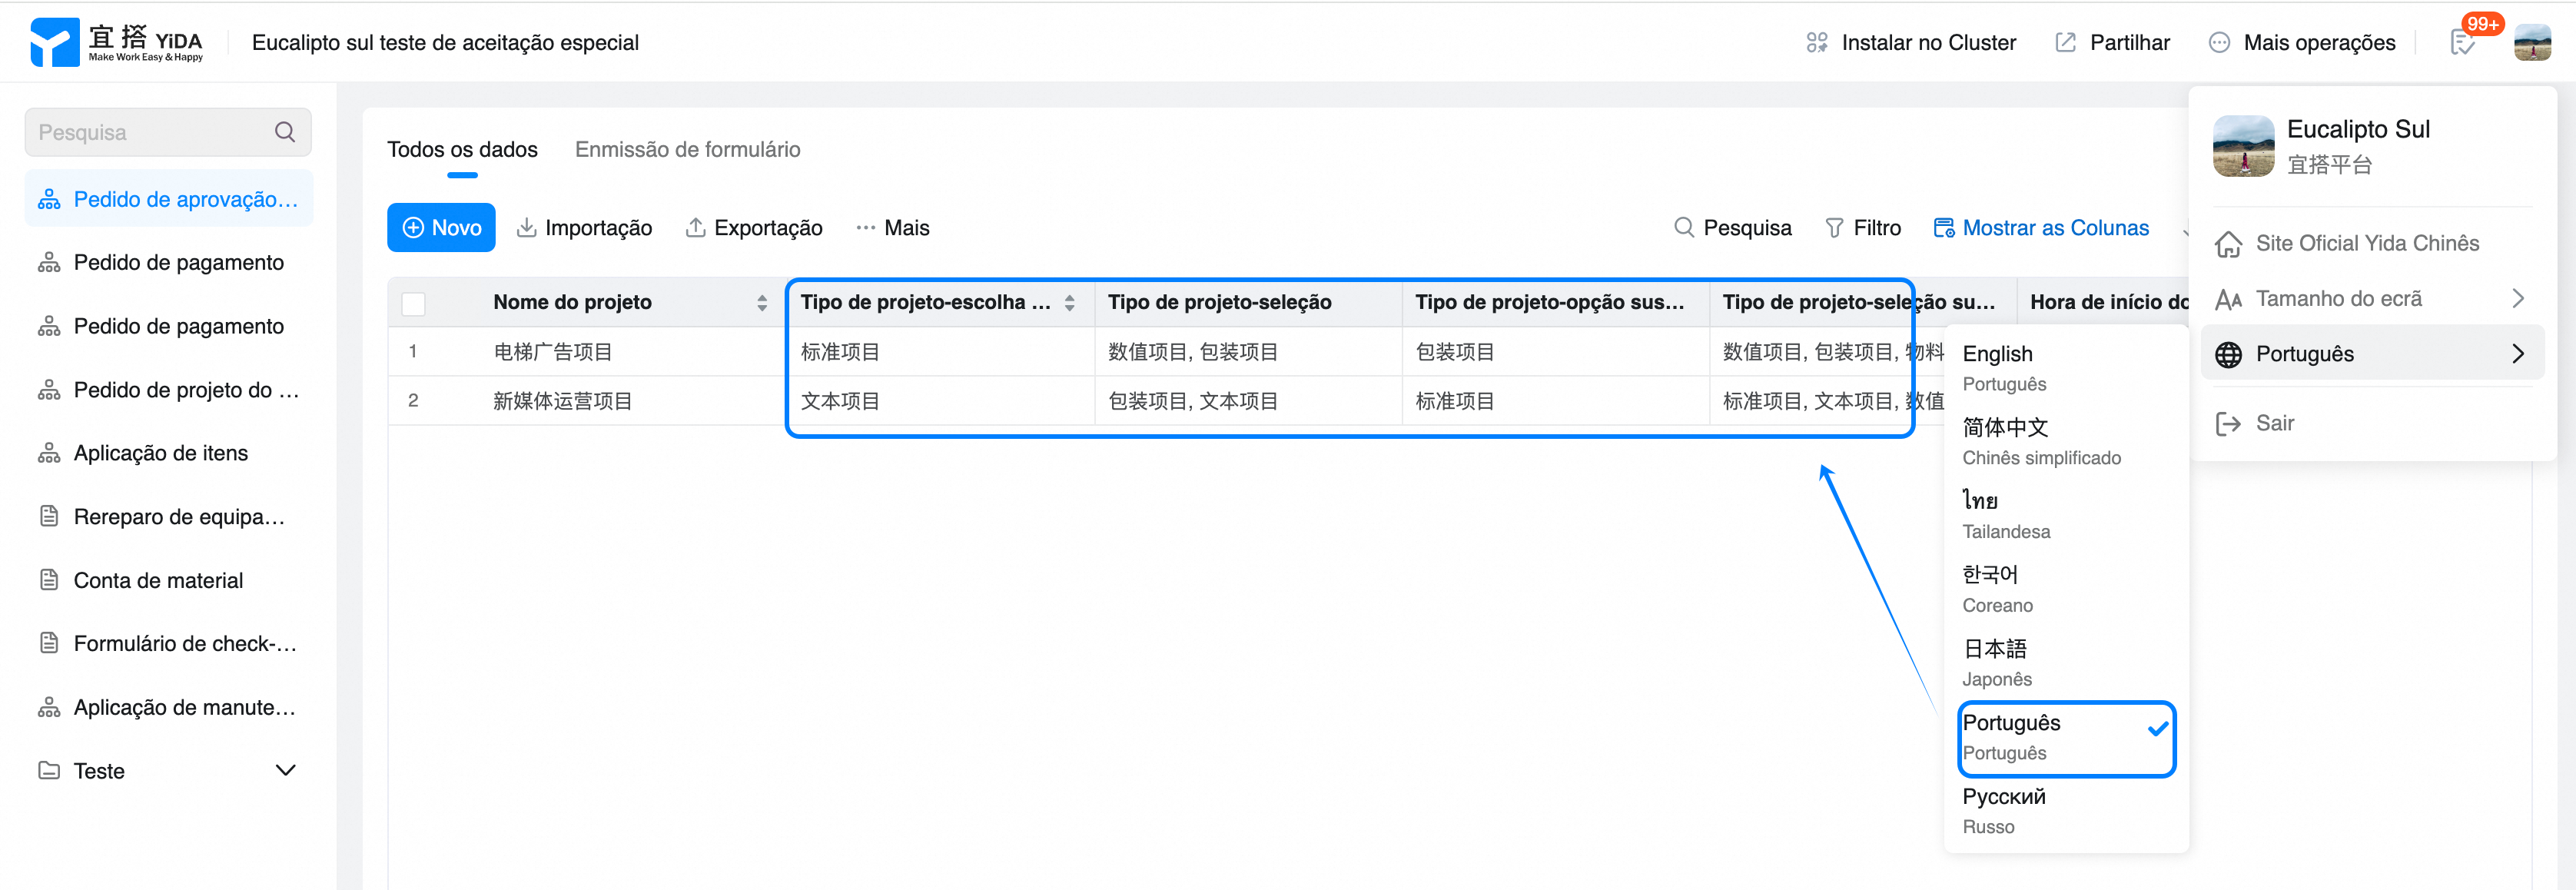Screen dimensions: 2576x890
Task: Click the search magnifier icon in sidebar
Action: pyautogui.click(x=285, y=132)
